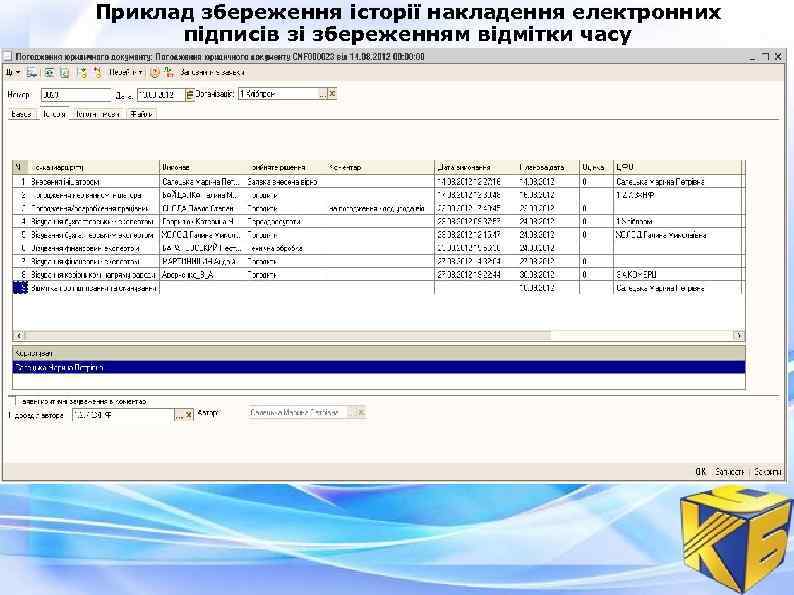Click the OK button
Viewport: 794px width, 595px height.
pyautogui.click(x=700, y=471)
